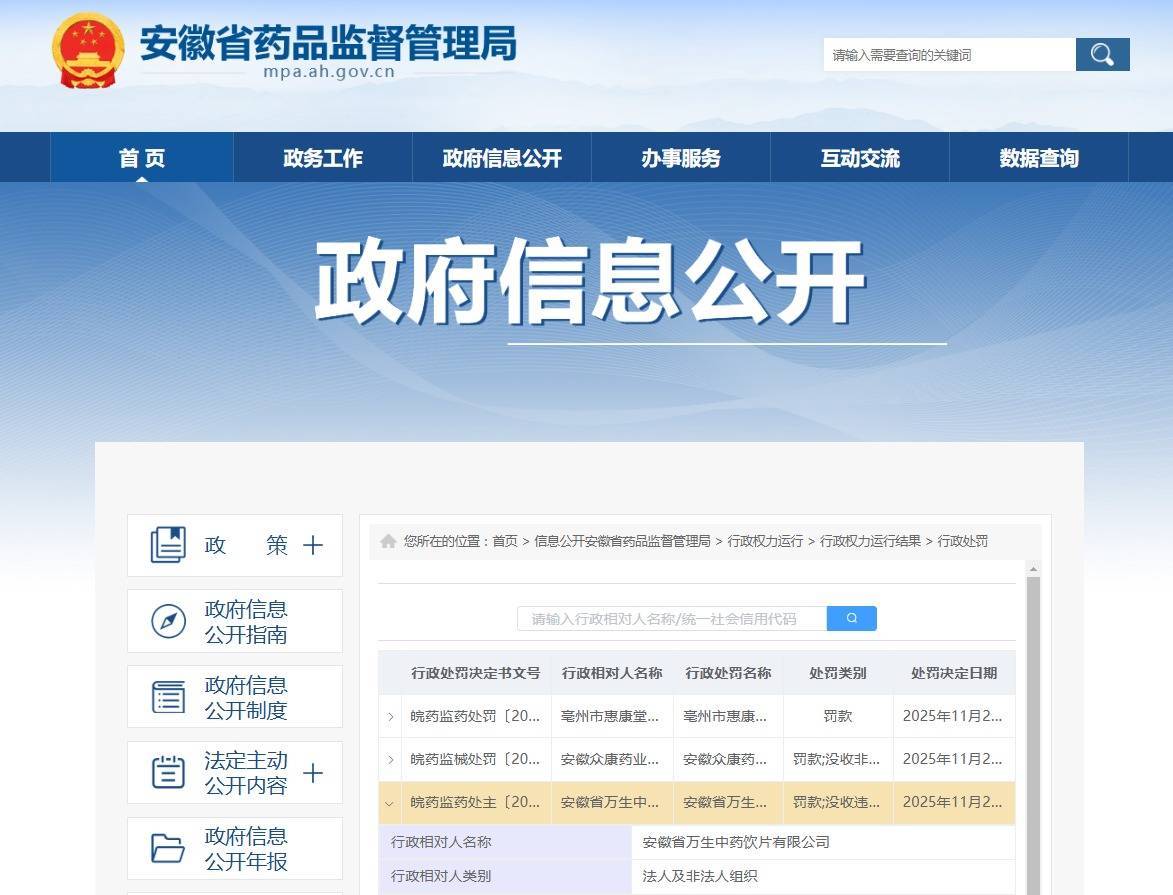Viewport: 1173px width, 895px height.
Task: Click the book icon beside 政策 in sidebar
Action: click(167, 544)
